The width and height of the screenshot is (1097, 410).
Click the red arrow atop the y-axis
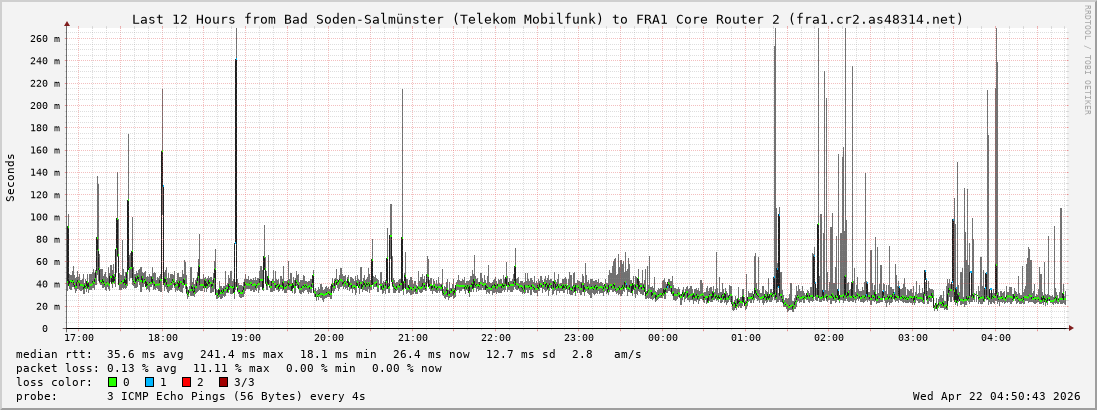pos(67,22)
